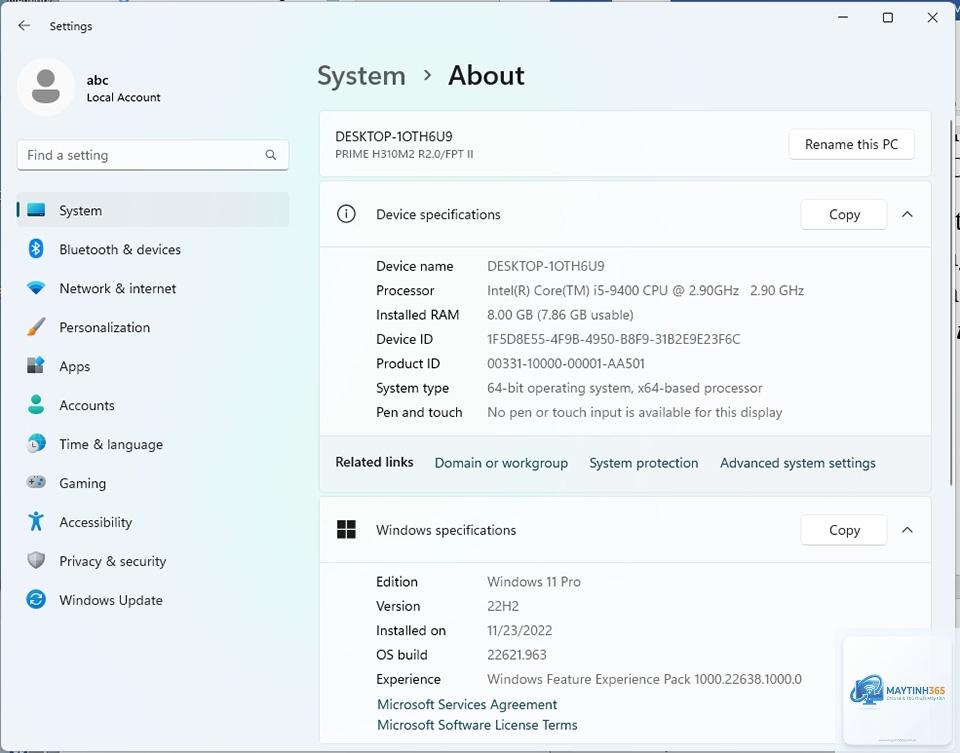Click the Personalization paintbrush icon
Screen dimensions: 960x753
coord(36,327)
